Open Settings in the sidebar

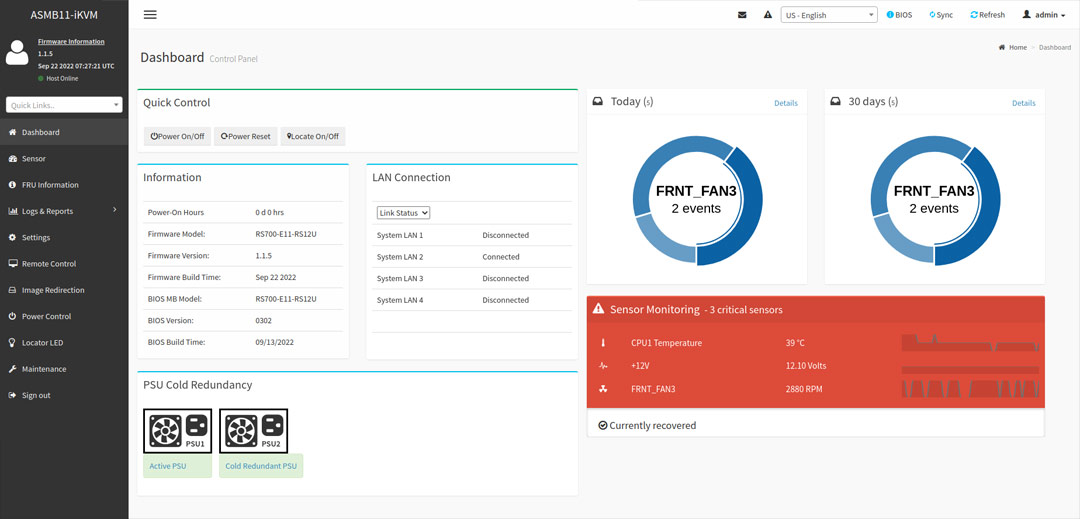pyautogui.click(x=64, y=237)
